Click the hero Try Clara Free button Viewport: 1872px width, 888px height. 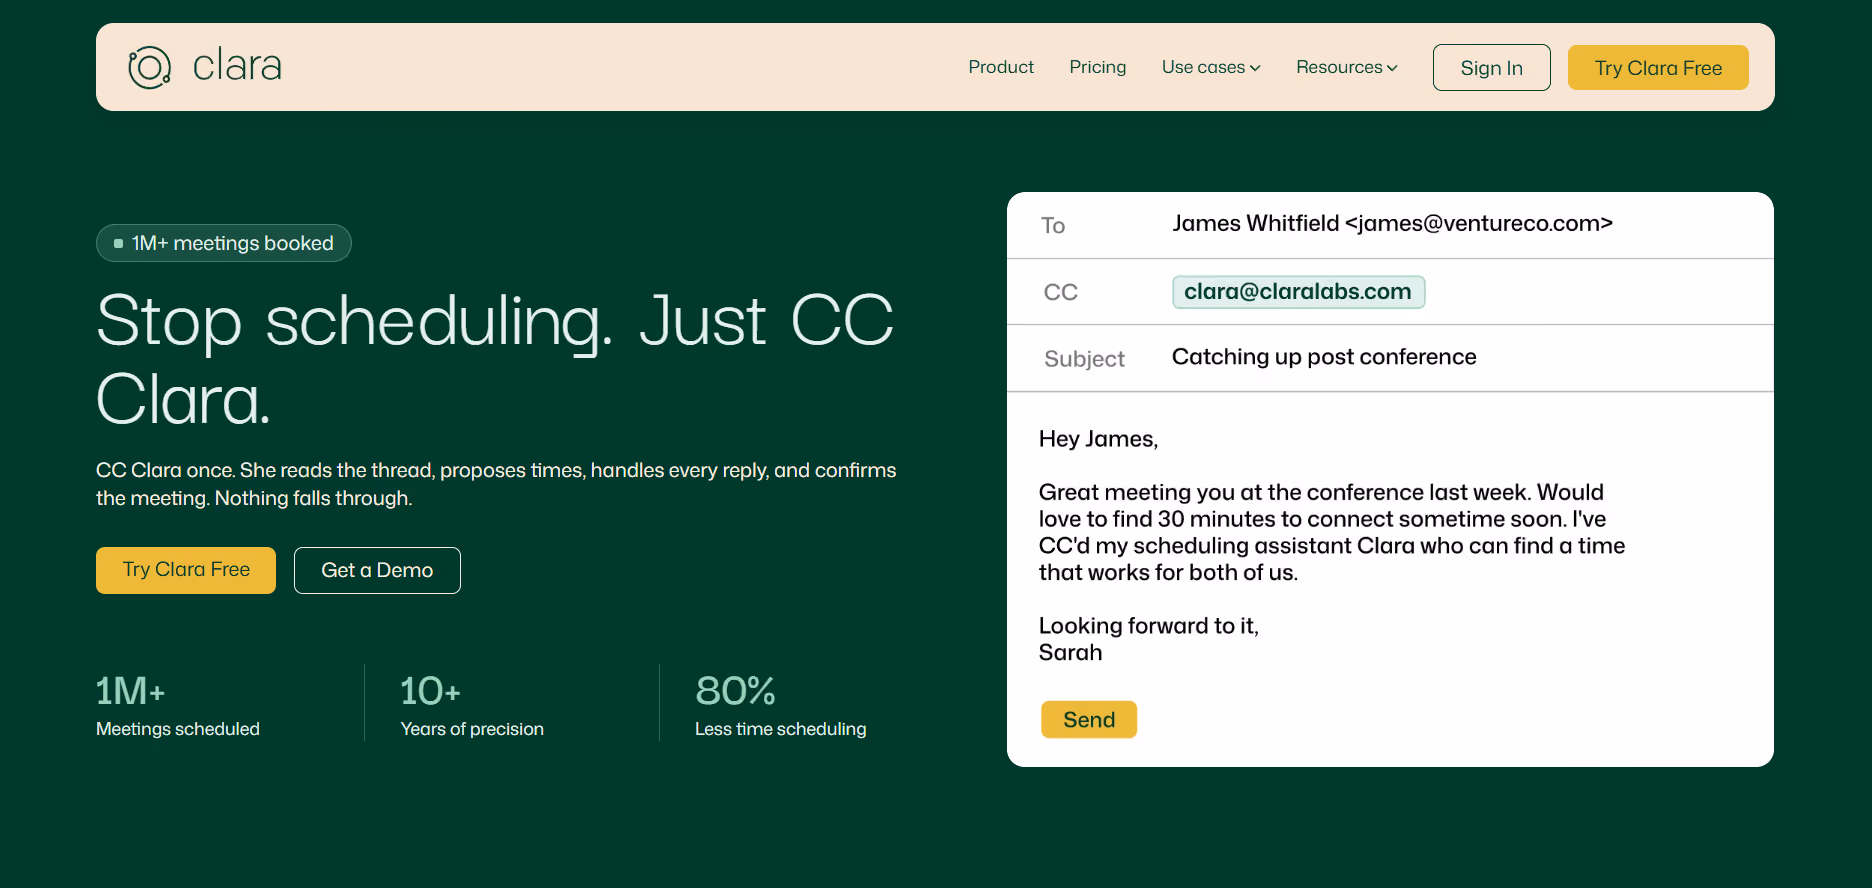tap(186, 570)
